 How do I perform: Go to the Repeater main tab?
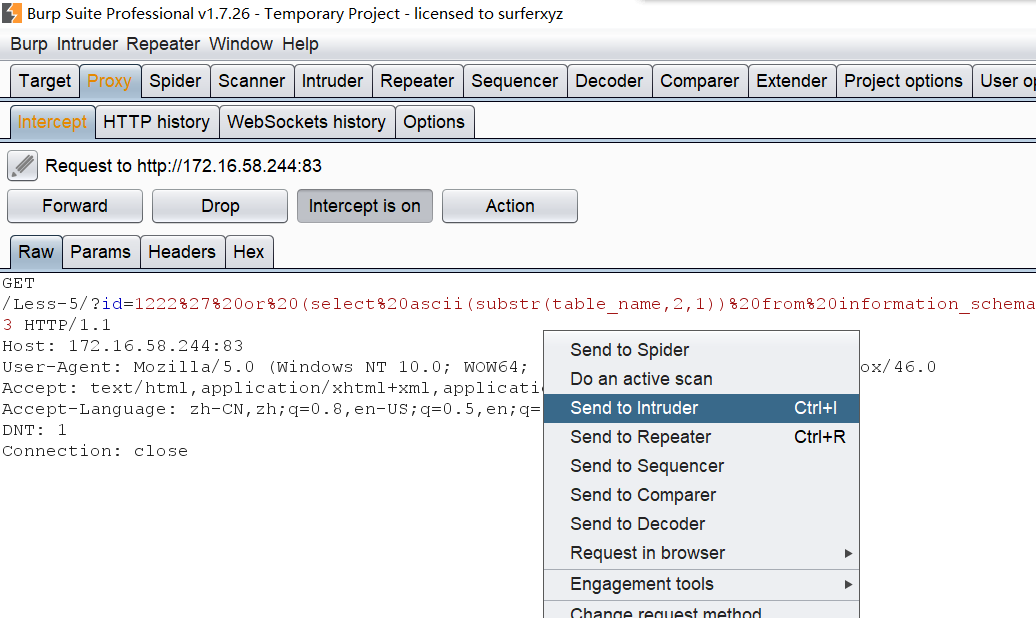[x=417, y=81]
